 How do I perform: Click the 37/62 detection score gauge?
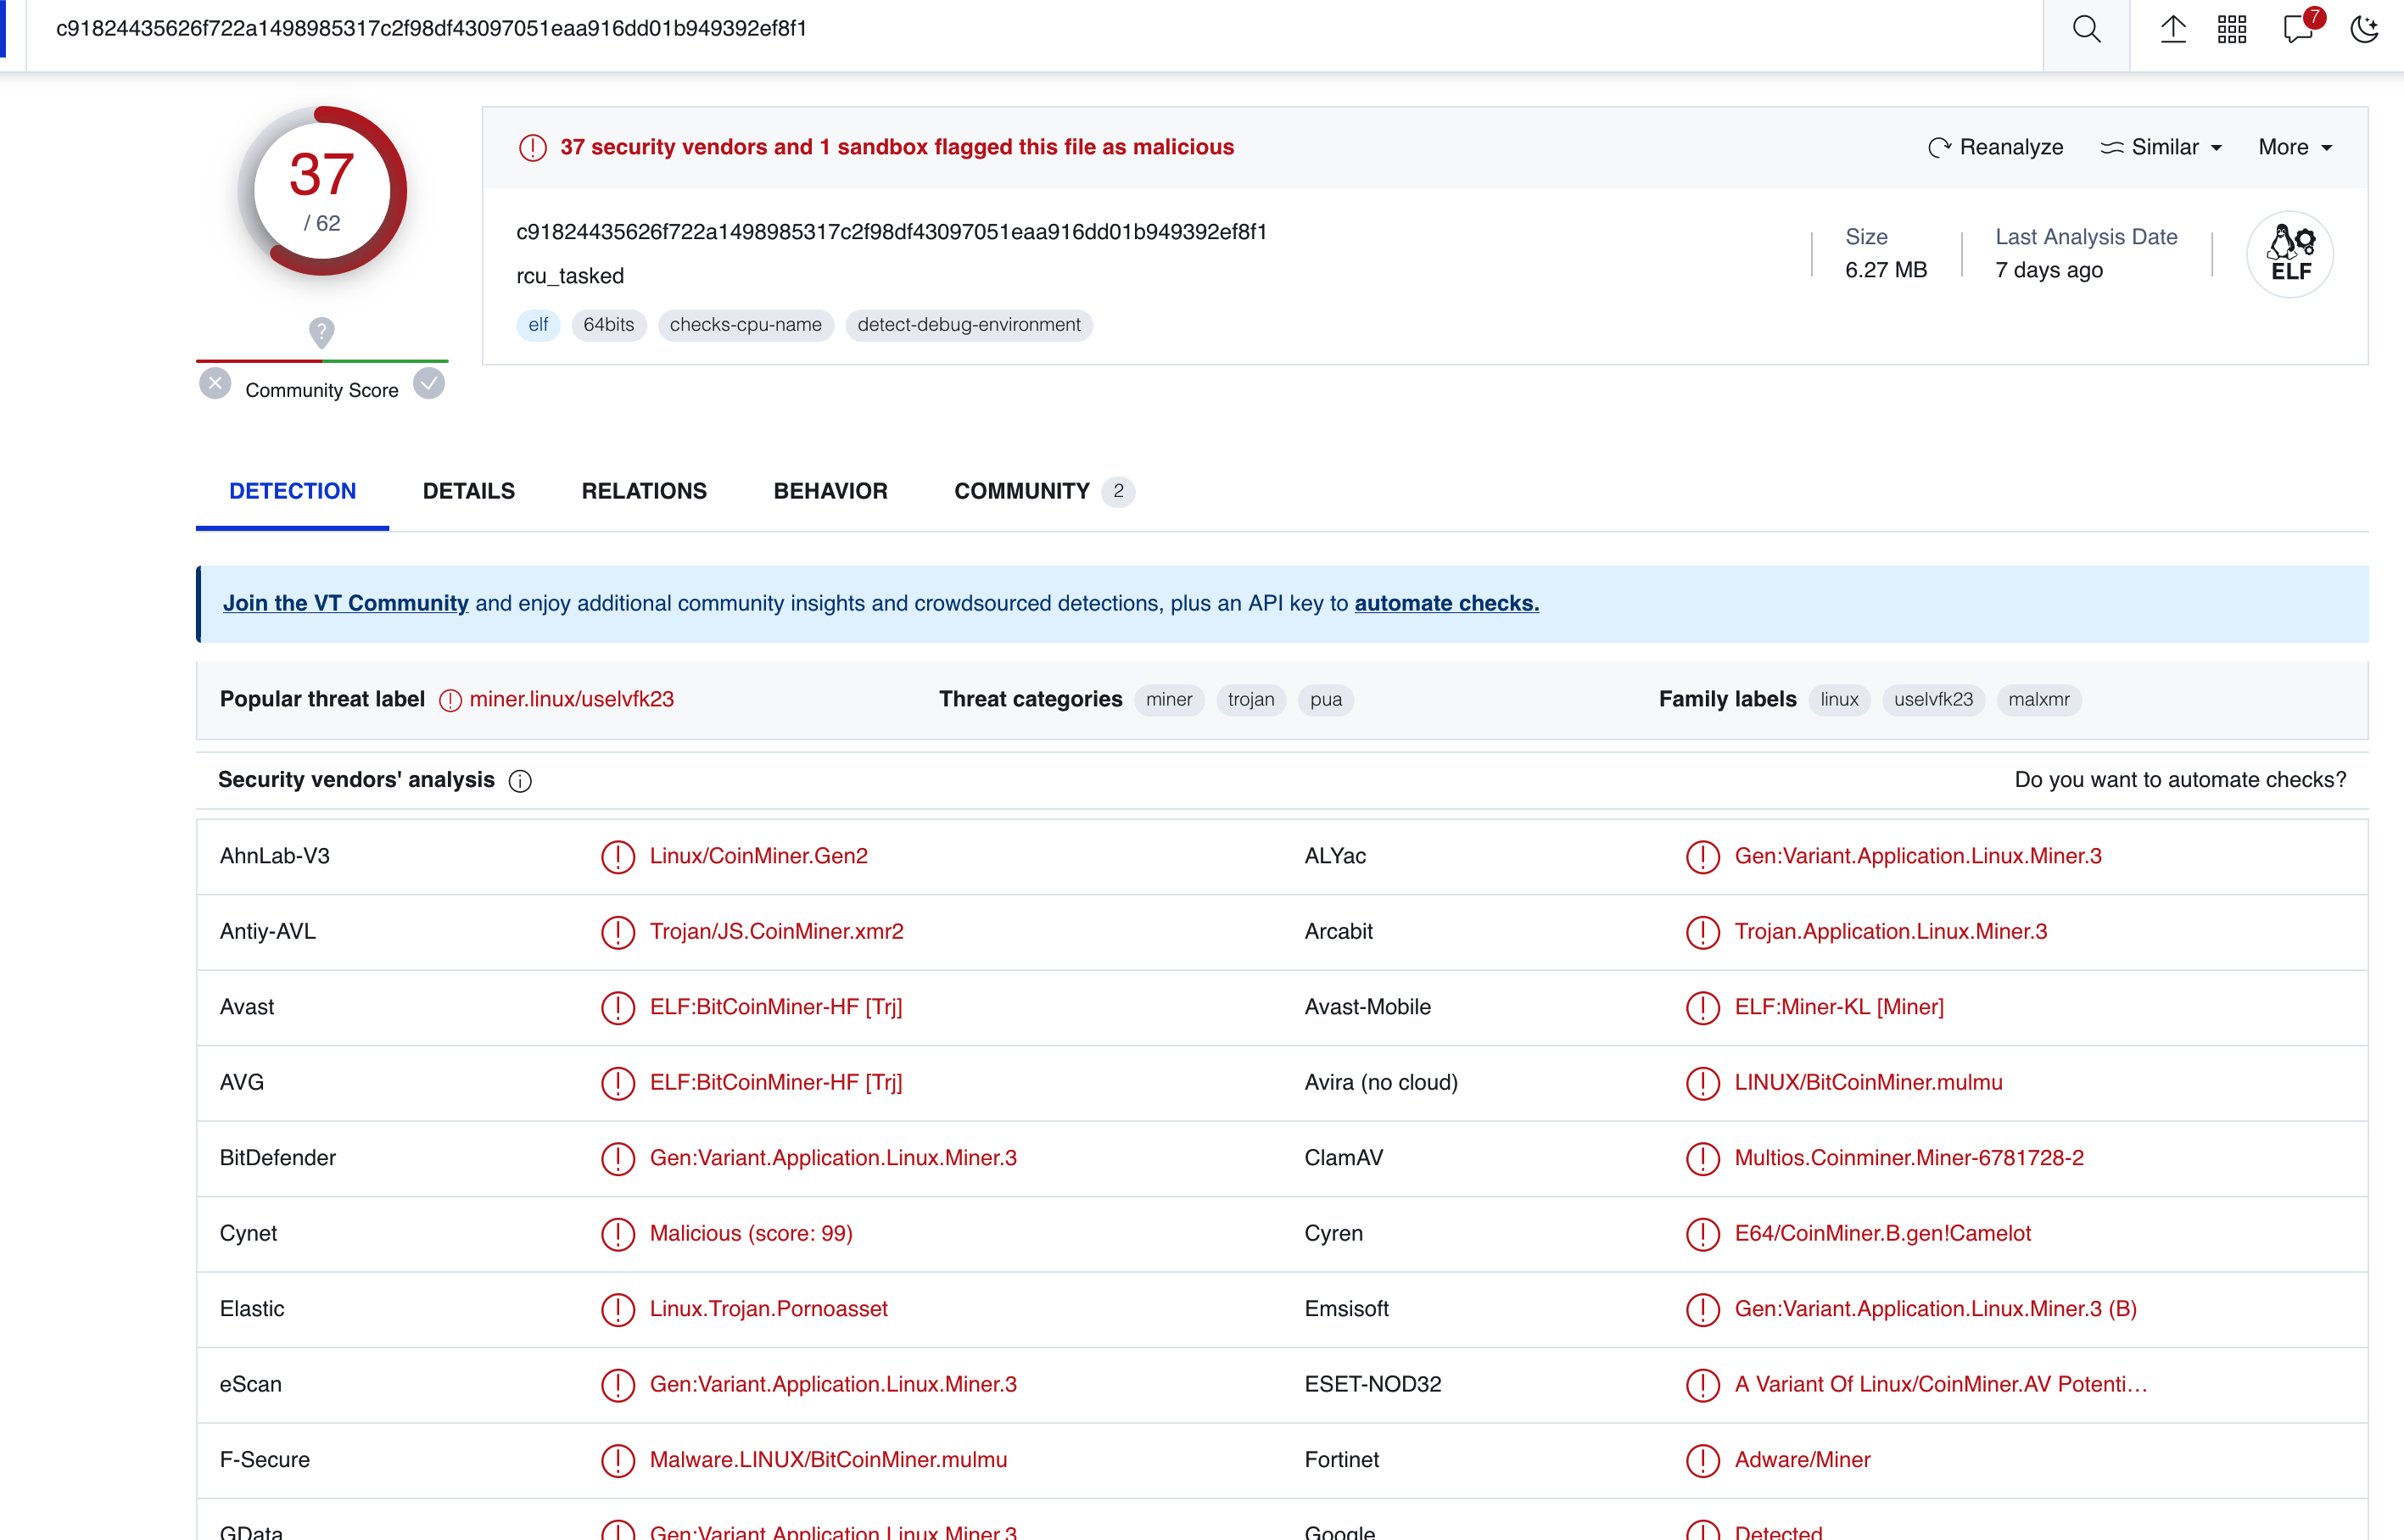322,190
